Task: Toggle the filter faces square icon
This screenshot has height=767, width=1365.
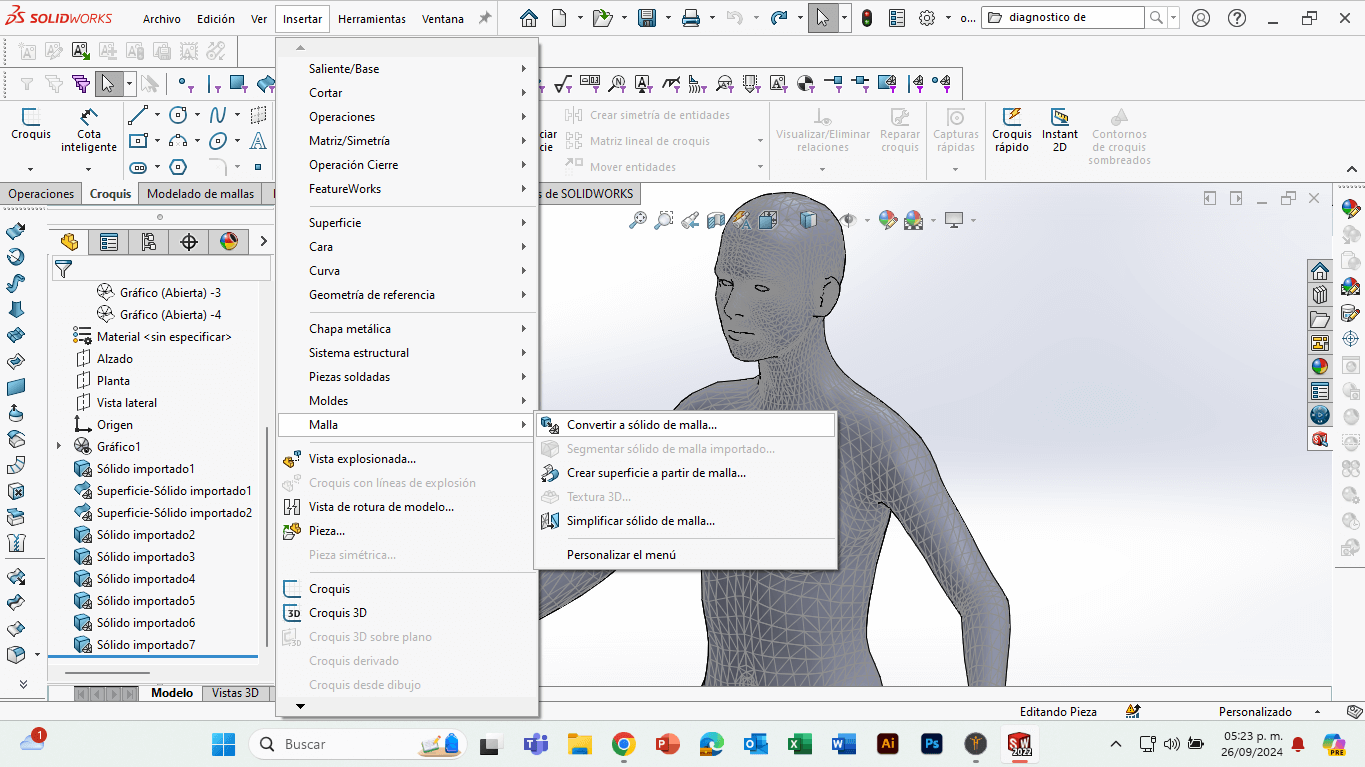Action: click(x=239, y=84)
